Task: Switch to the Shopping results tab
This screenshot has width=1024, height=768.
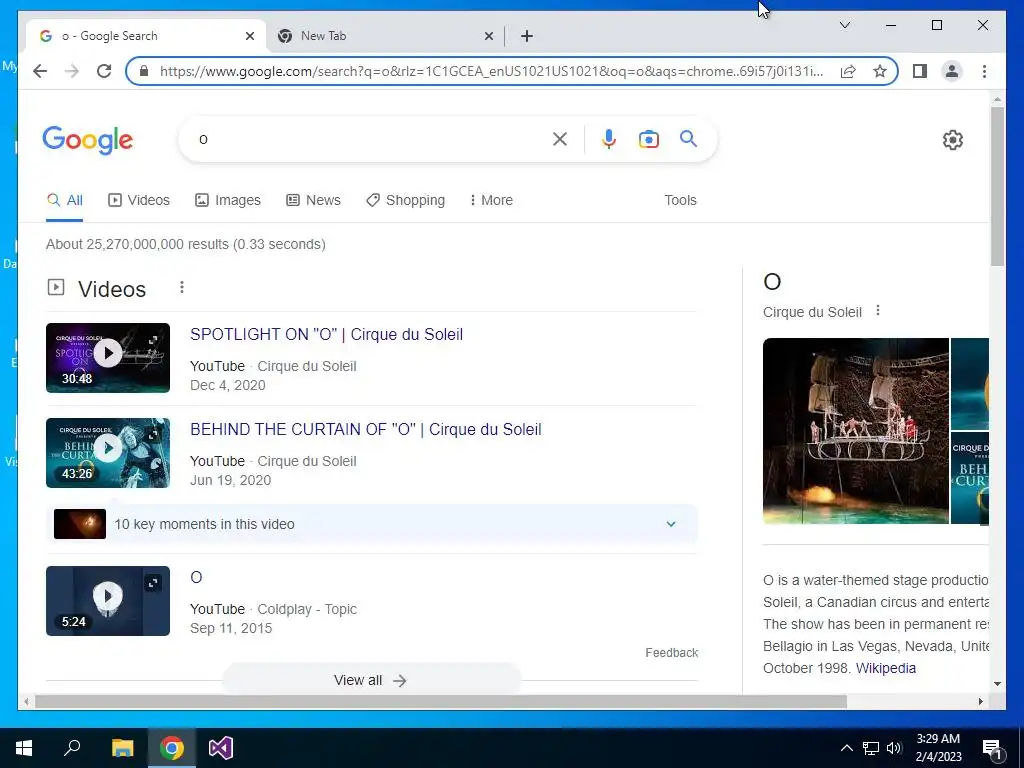Action: pyautogui.click(x=406, y=200)
